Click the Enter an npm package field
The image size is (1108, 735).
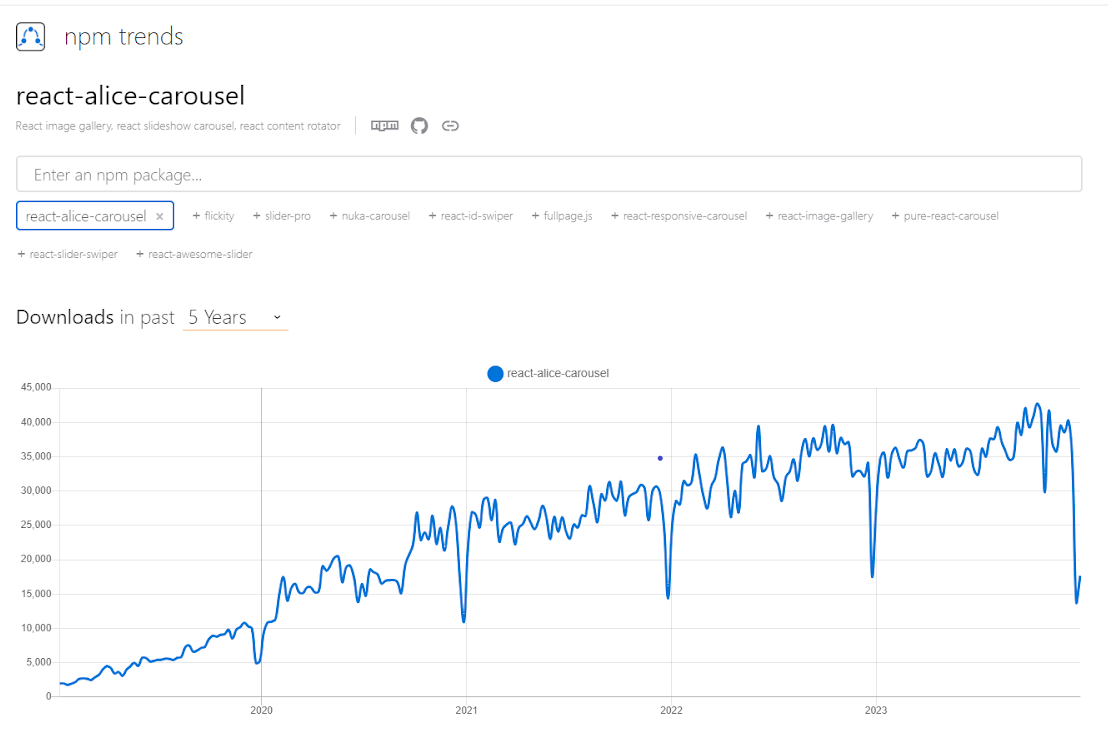point(549,173)
